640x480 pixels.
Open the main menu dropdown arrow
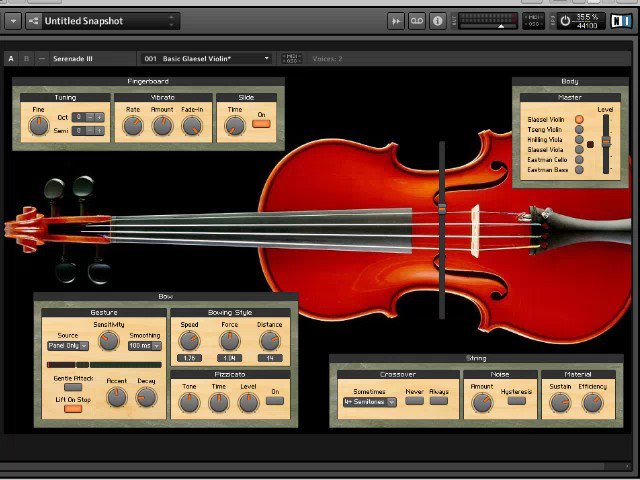pos(13,21)
